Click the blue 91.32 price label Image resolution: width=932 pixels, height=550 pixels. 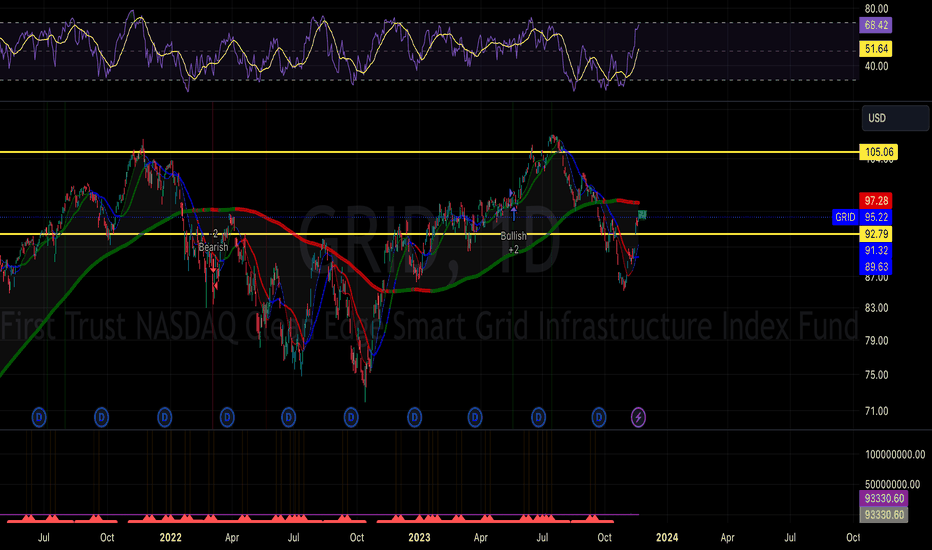point(876,250)
